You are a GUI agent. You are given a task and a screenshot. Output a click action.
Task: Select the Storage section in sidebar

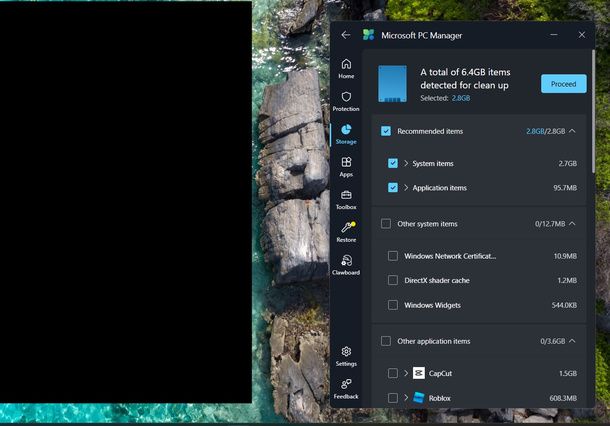[346, 134]
